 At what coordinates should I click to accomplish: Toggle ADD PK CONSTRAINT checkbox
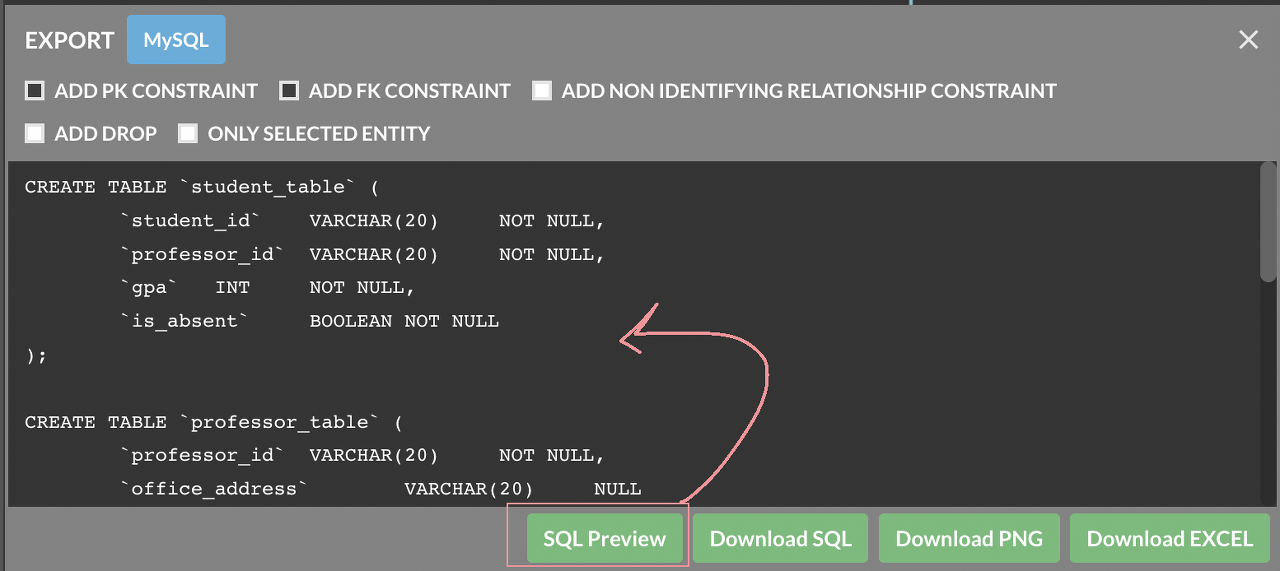[35, 91]
